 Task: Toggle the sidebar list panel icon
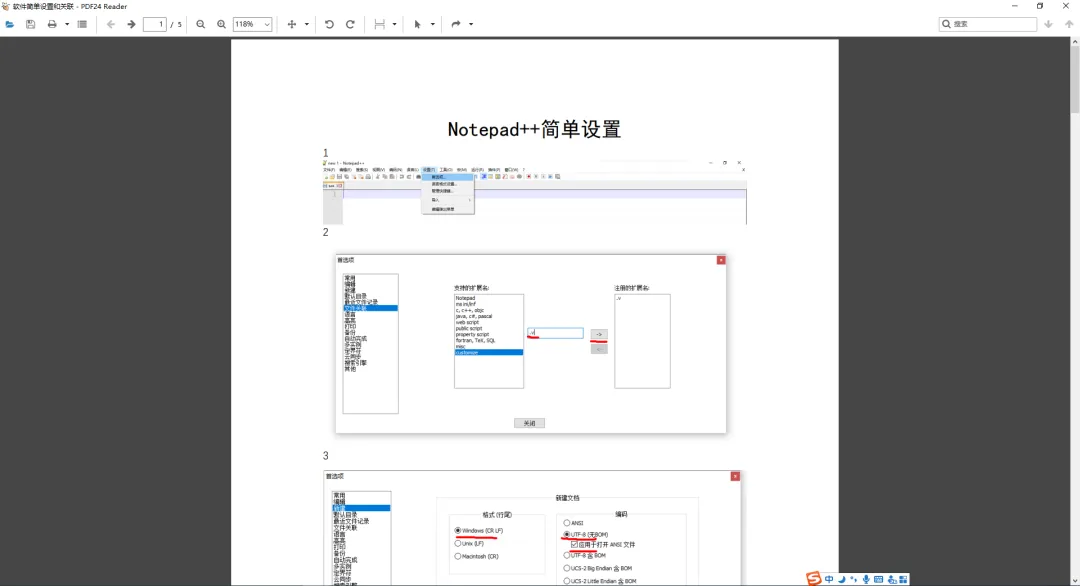click(x=83, y=24)
